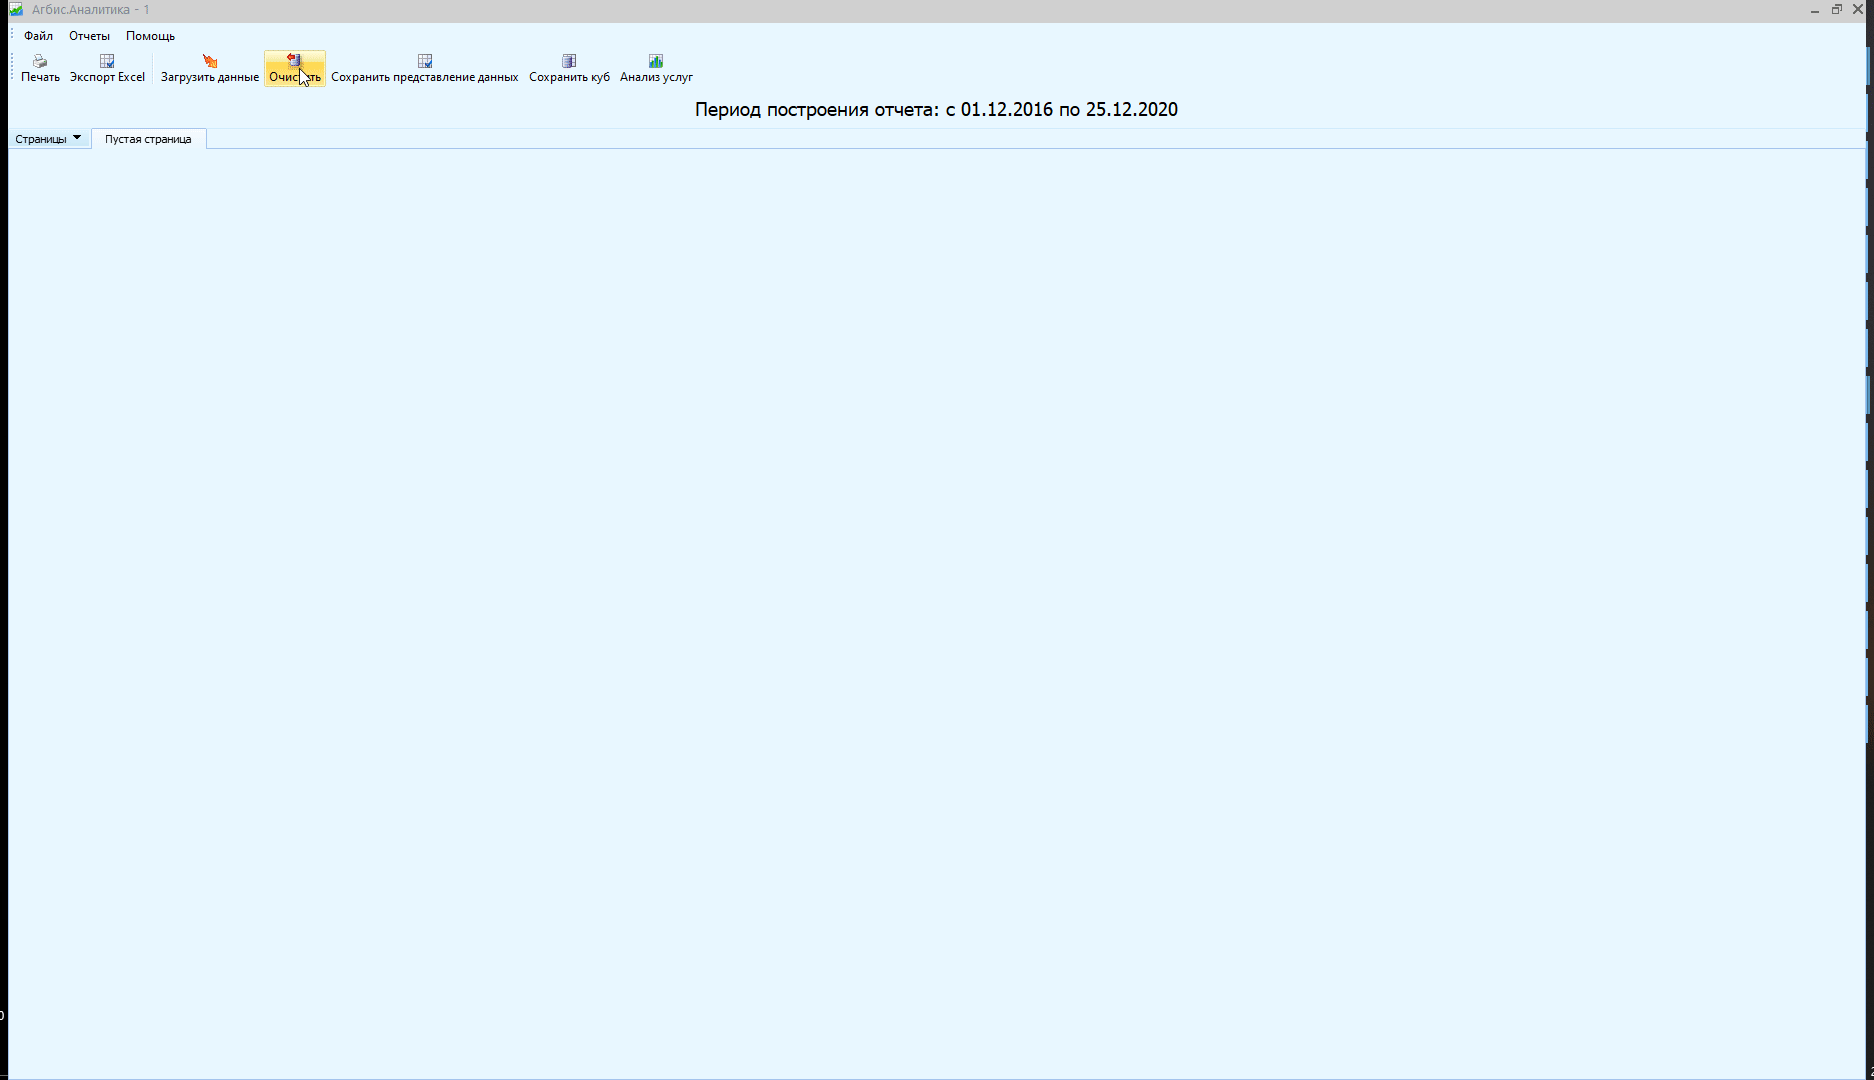Restore down the application window

point(1837,10)
